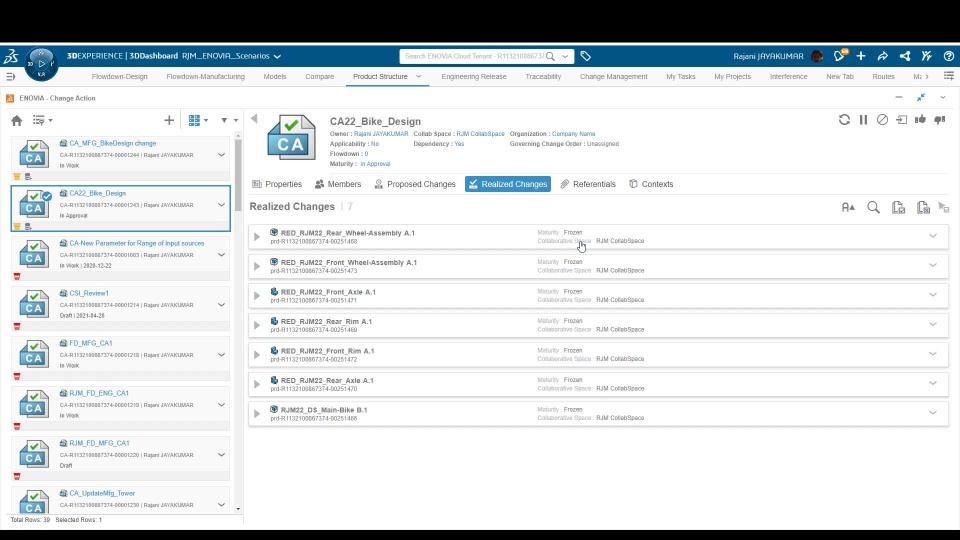This screenshot has width=960, height=540.
Task: Open My Tasks dashboard tab
Action: click(681, 77)
